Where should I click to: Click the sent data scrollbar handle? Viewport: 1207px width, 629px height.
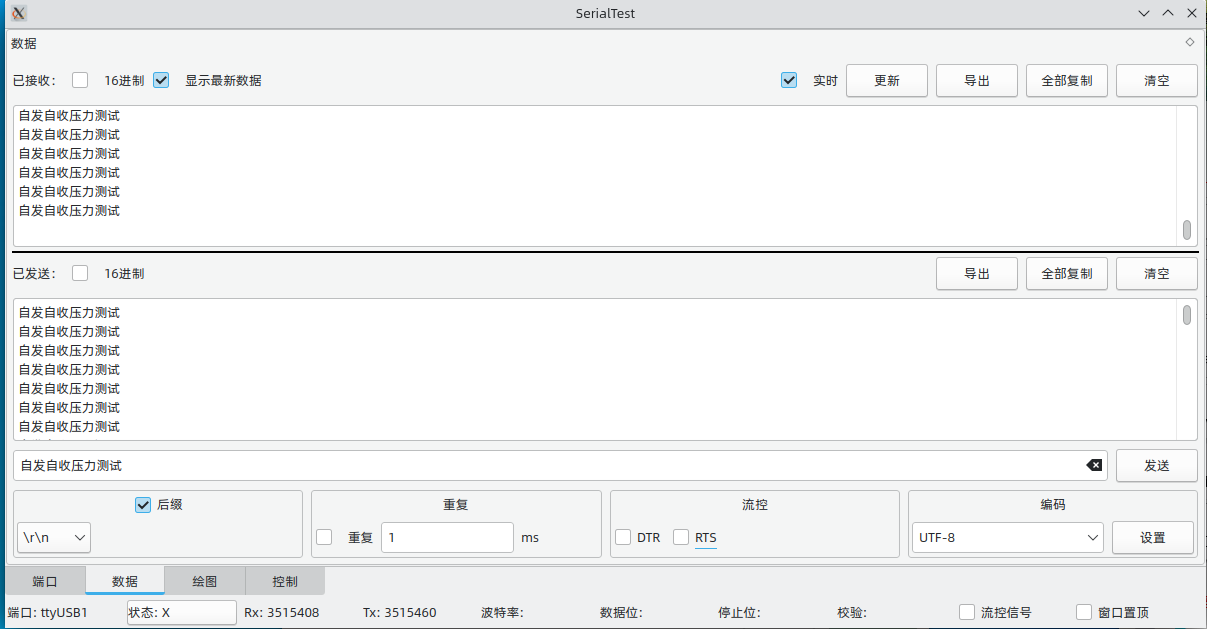(x=1187, y=315)
